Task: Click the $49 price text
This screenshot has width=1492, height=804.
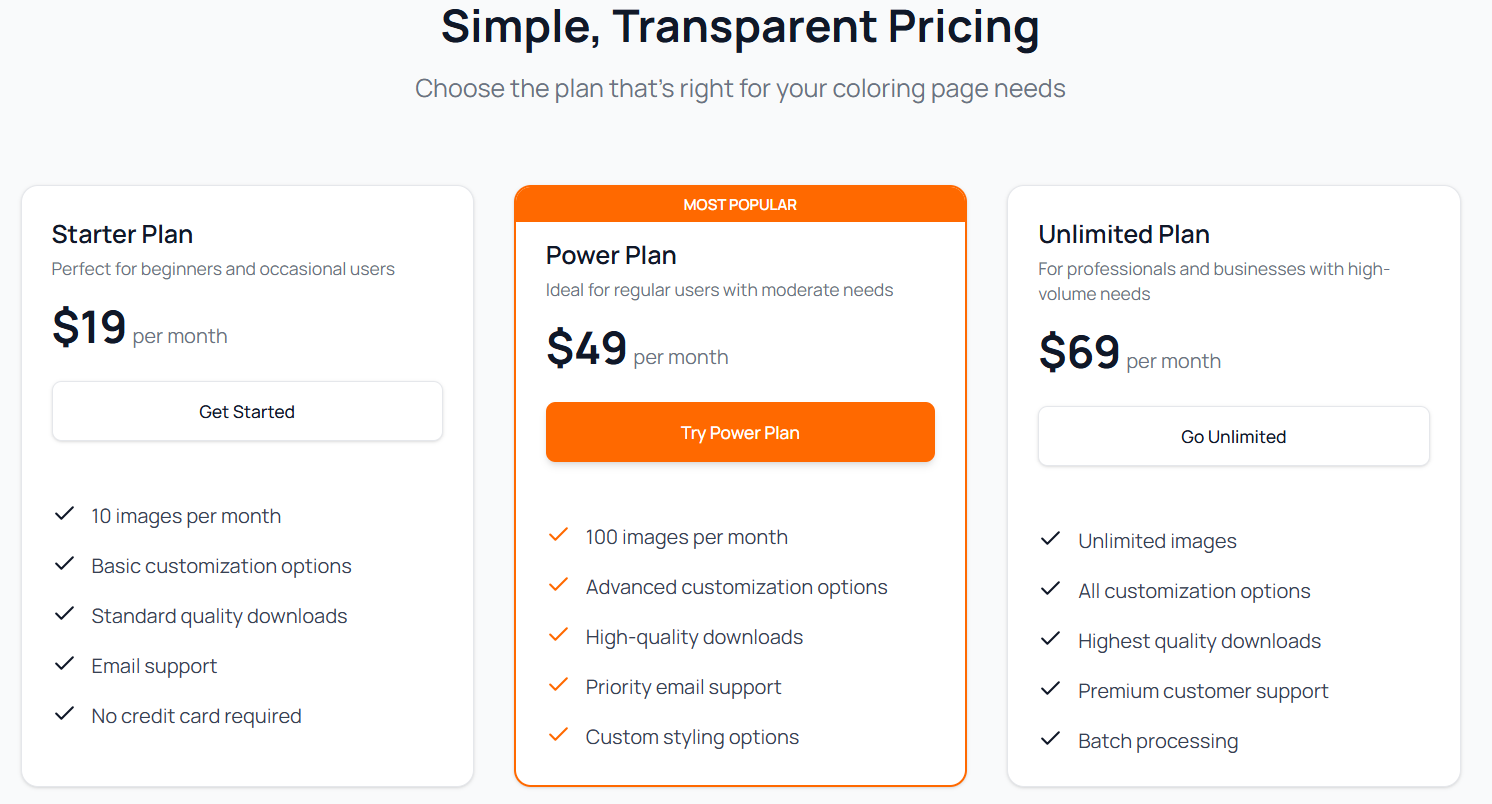Action: 587,348
